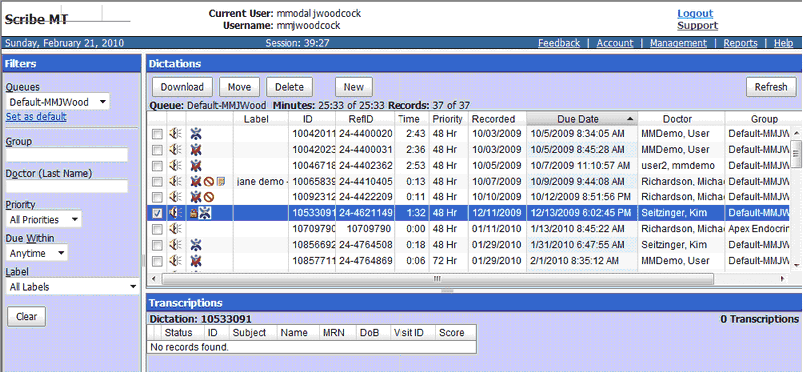Open the Queues dropdown Default-MMJWood
Image resolution: width=803 pixels, height=373 pixels.
[58, 102]
